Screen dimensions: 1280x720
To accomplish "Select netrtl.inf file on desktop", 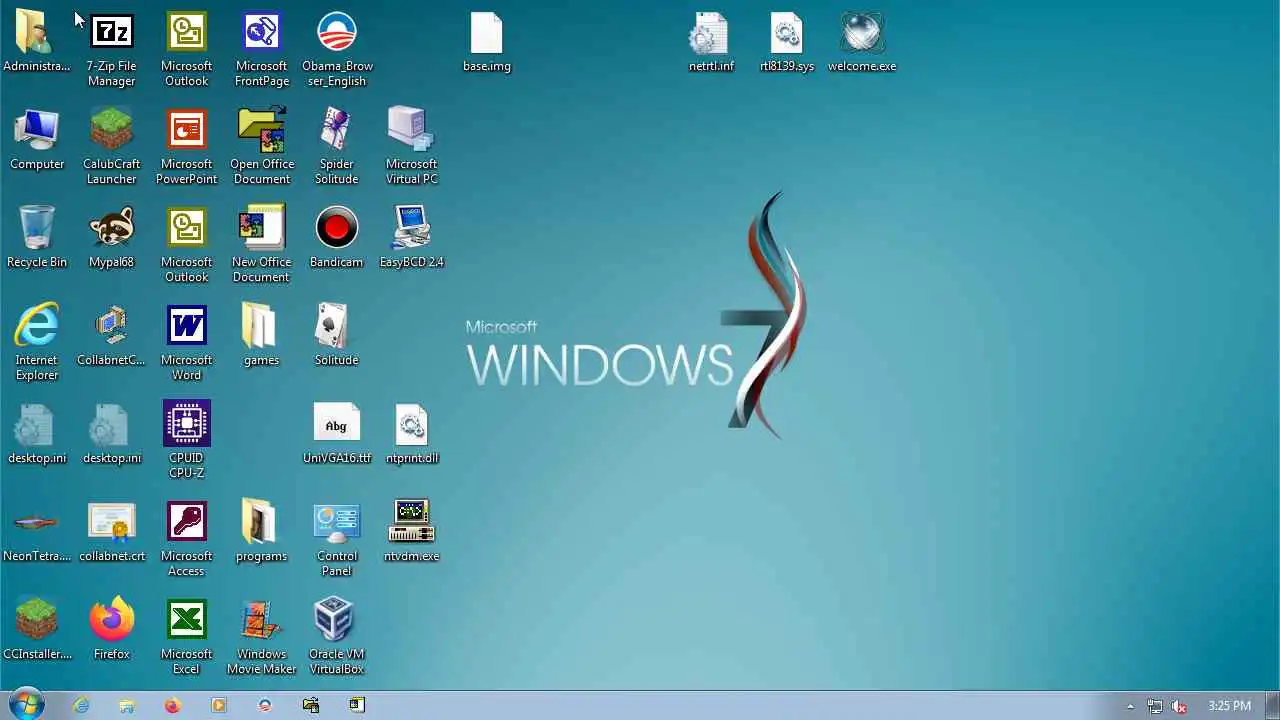I will point(711,42).
